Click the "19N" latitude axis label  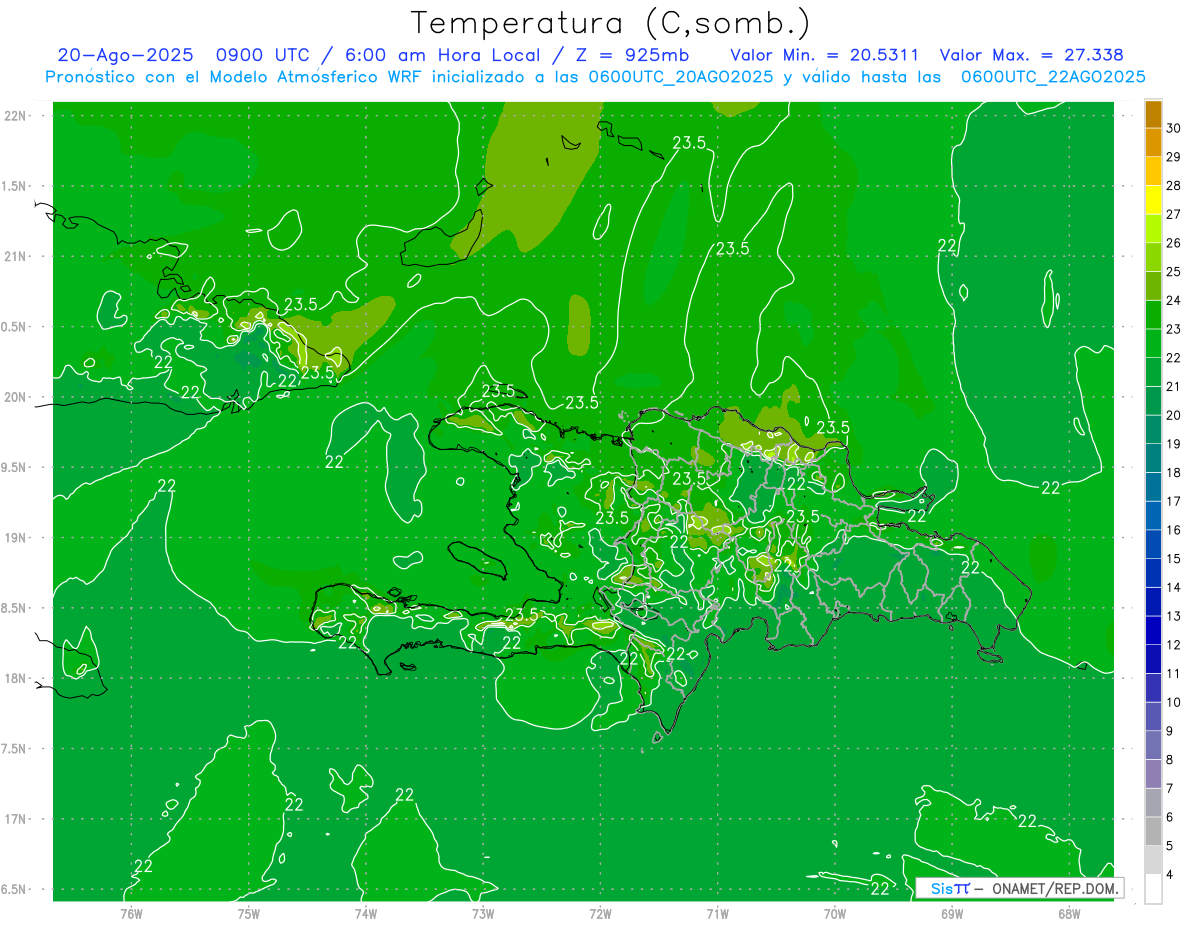tap(15, 537)
